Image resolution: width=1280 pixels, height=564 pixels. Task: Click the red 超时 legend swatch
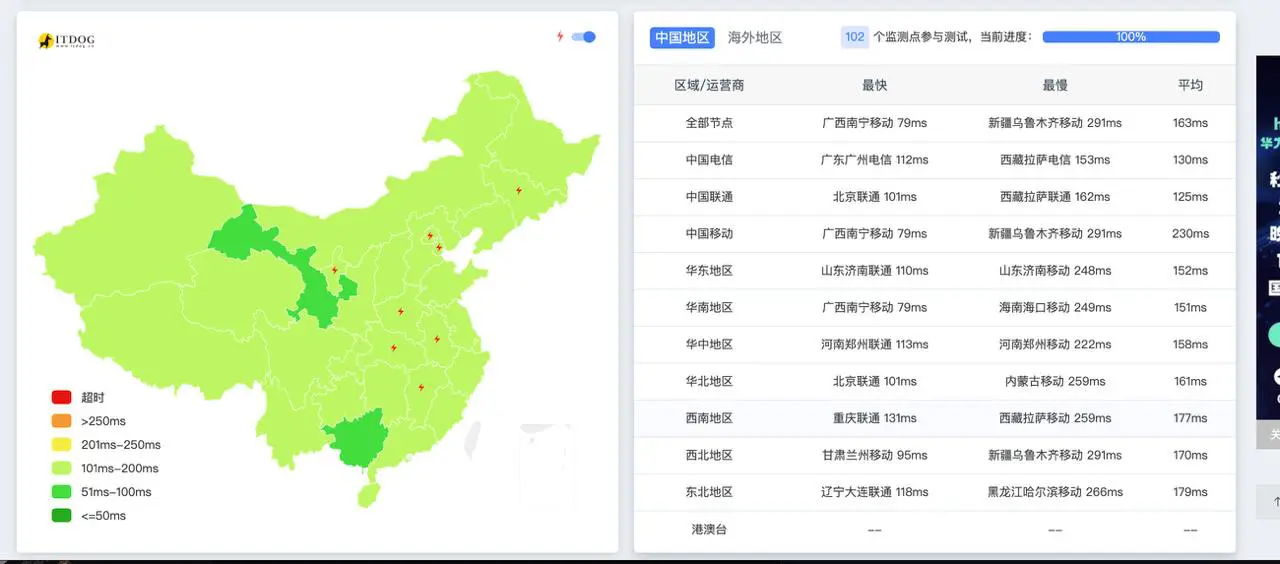click(61, 397)
